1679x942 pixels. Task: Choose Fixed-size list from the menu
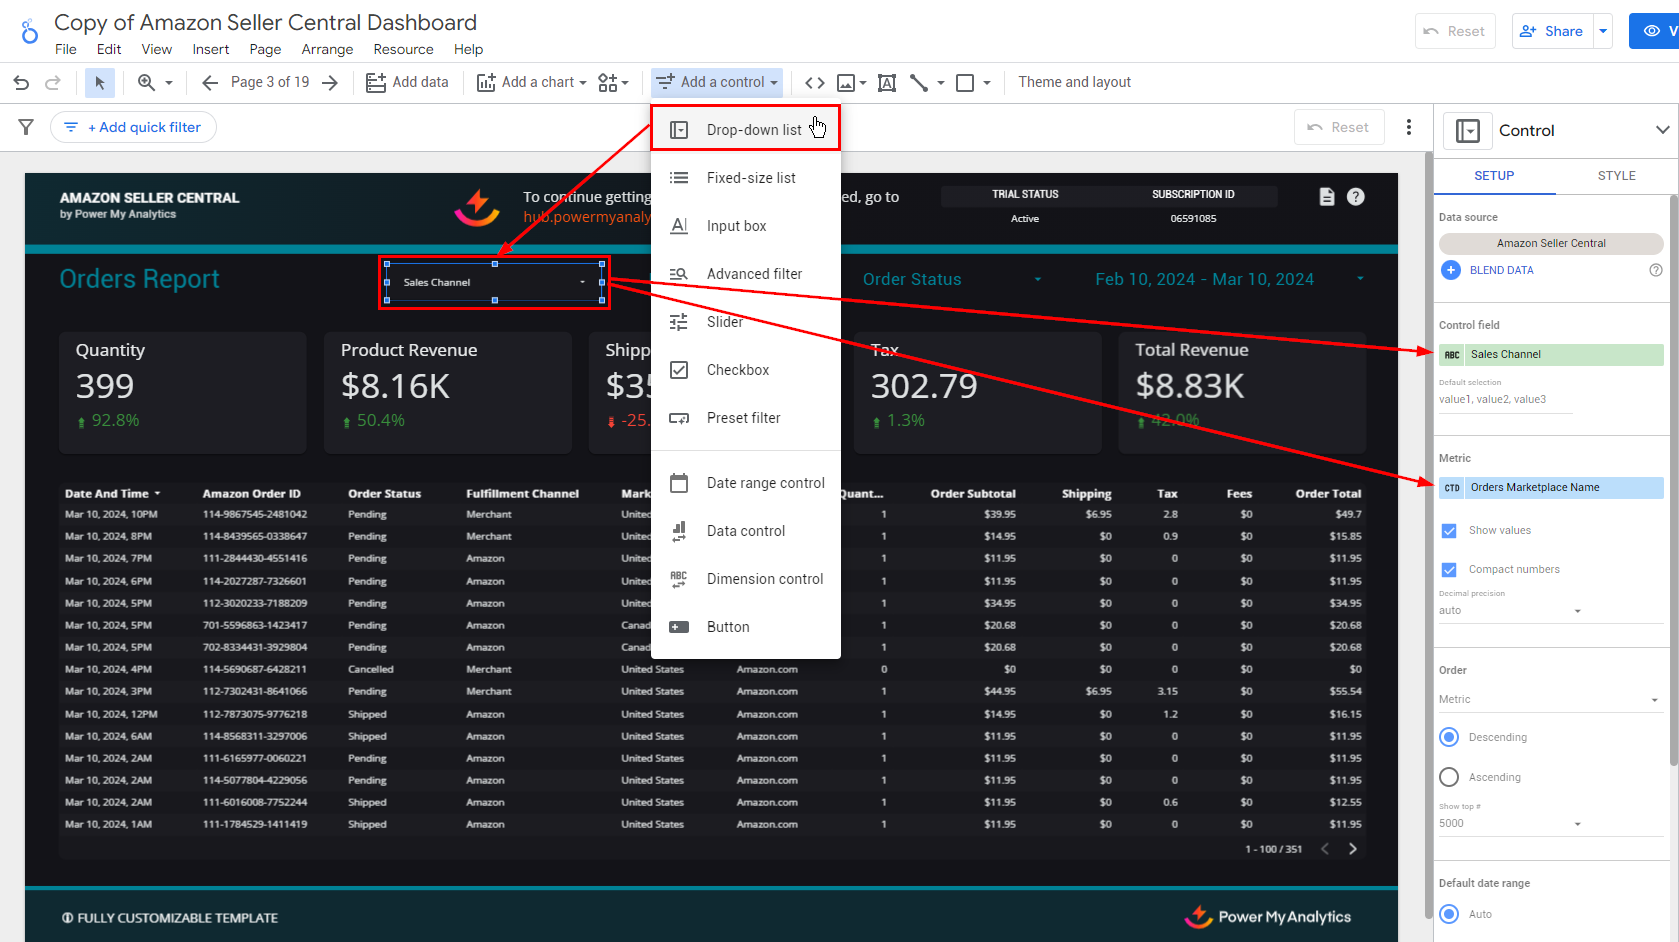751,178
